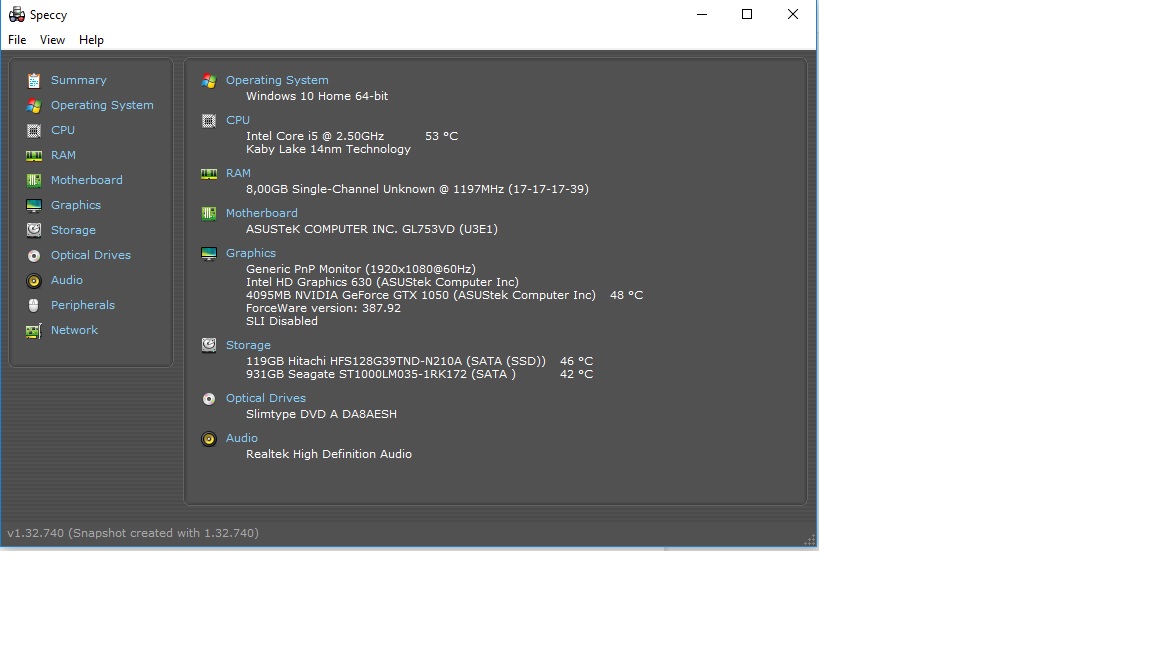Select Network in the sidebar list
The height and width of the screenshot is (648, 1152).
74,330
